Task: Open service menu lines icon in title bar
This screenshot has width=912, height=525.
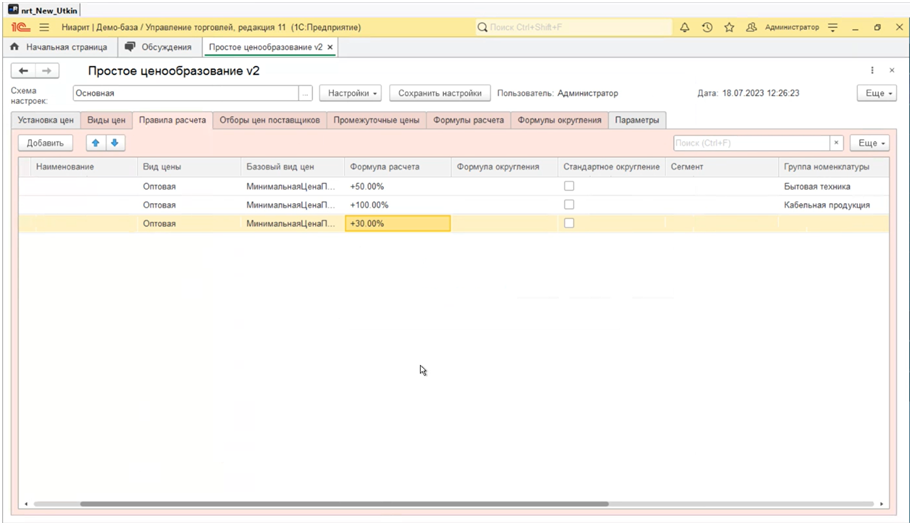Action: pos(833,27)
